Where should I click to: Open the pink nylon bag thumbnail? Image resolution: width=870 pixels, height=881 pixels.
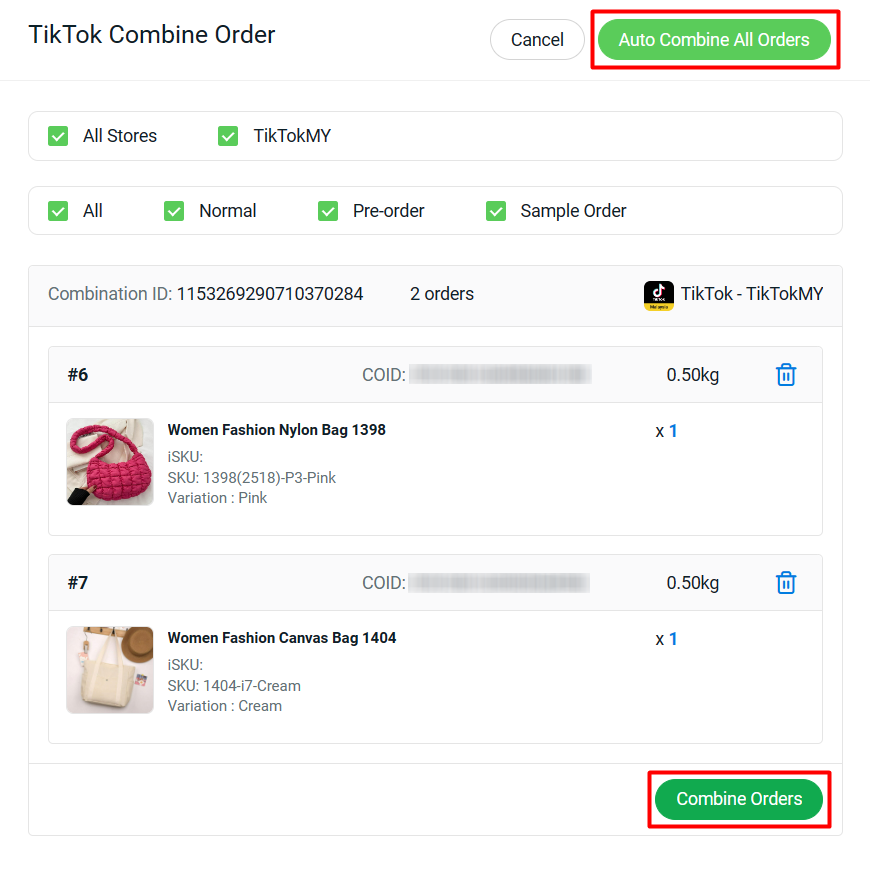pos(110,462)
